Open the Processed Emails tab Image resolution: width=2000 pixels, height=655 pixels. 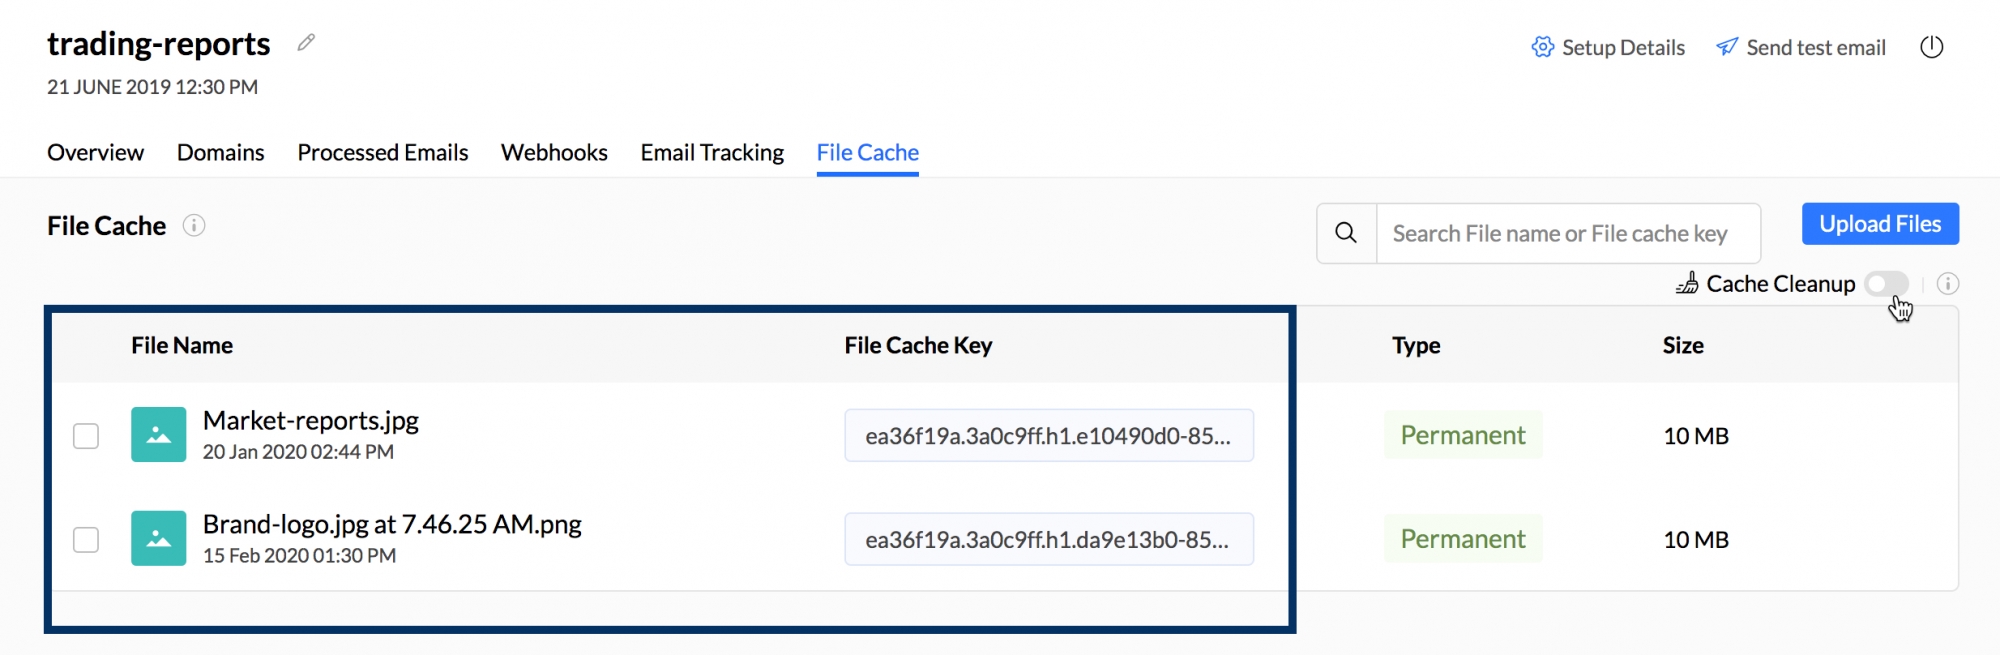[x=382, y=152]
